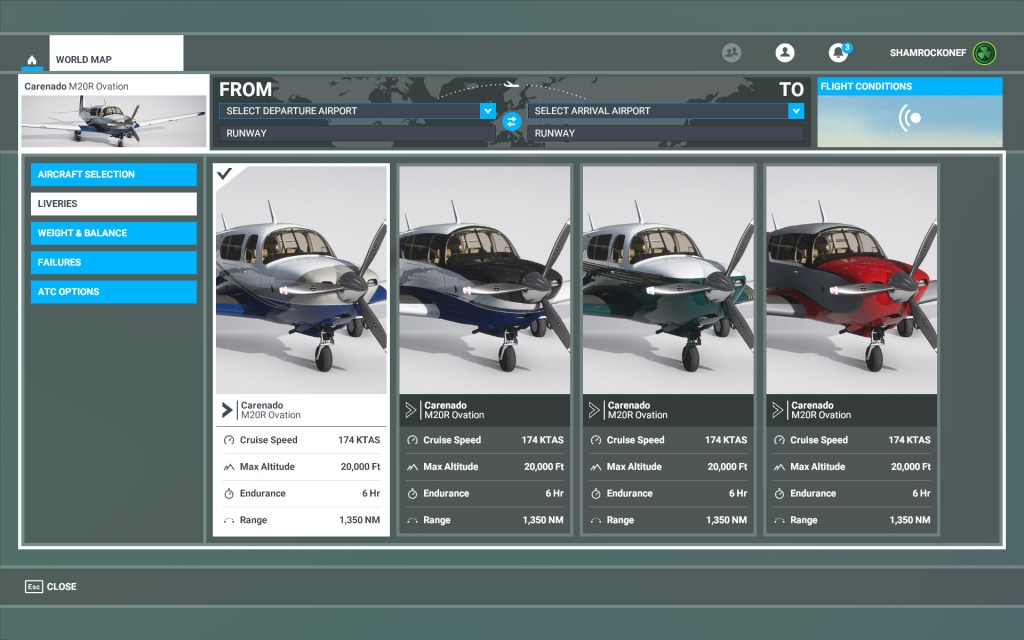Swap departure and arrival airports

pos(511,121)
